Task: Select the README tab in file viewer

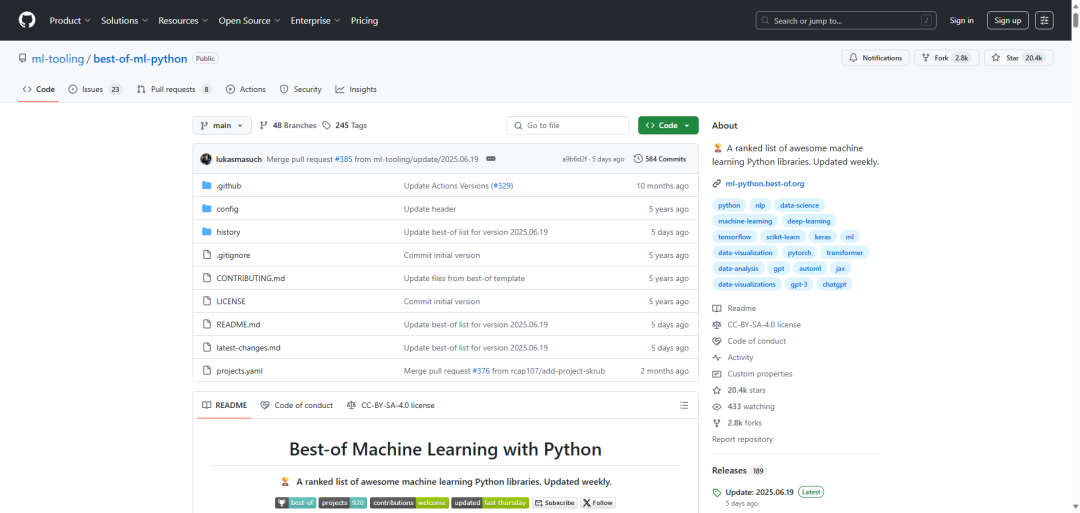Action: 224,406
